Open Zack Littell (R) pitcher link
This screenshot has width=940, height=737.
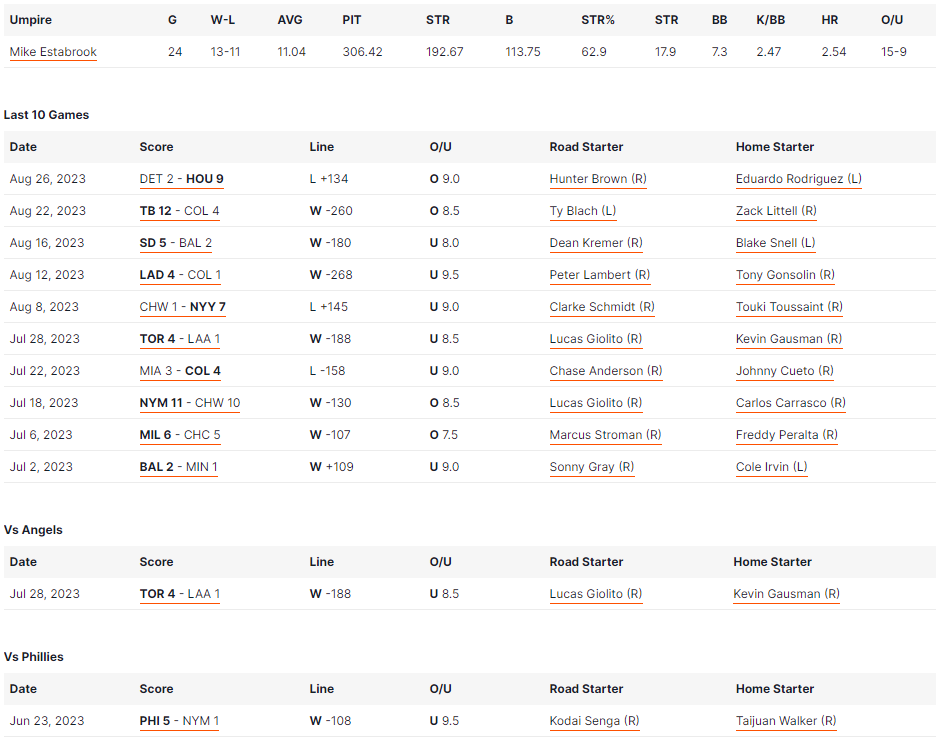click(776, 211)
